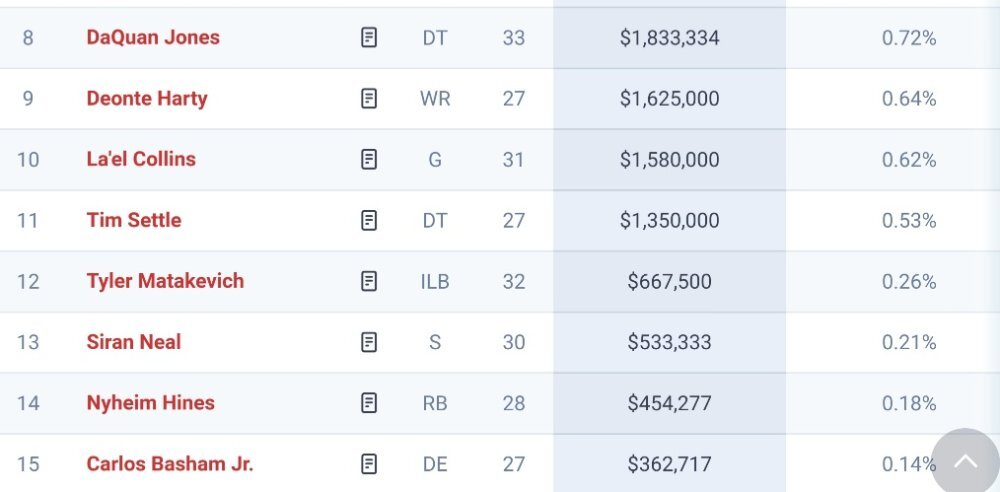Open contract details icon for La'el Collins
This screenshot has width=1000, height=492.
click(369, 159)
